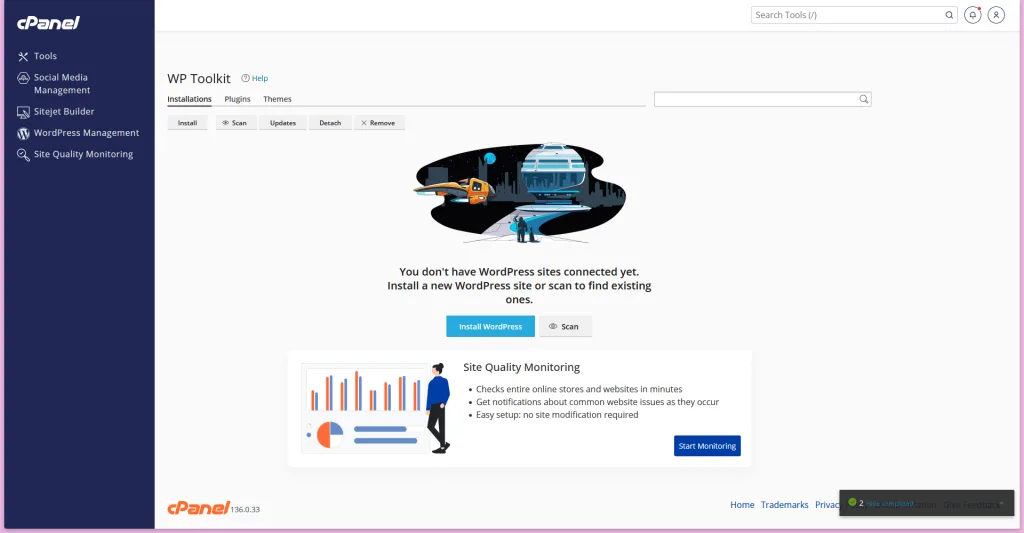Click the Install toolbar button
Image resolution: width=1024 pixels, height=533 pixels.
[187, 123]
